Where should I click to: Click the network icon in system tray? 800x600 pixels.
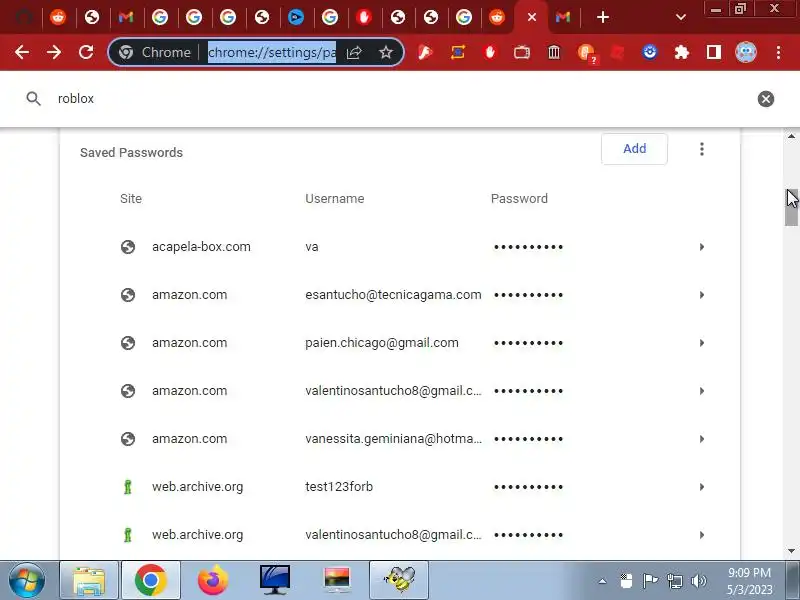pos(674,581)
